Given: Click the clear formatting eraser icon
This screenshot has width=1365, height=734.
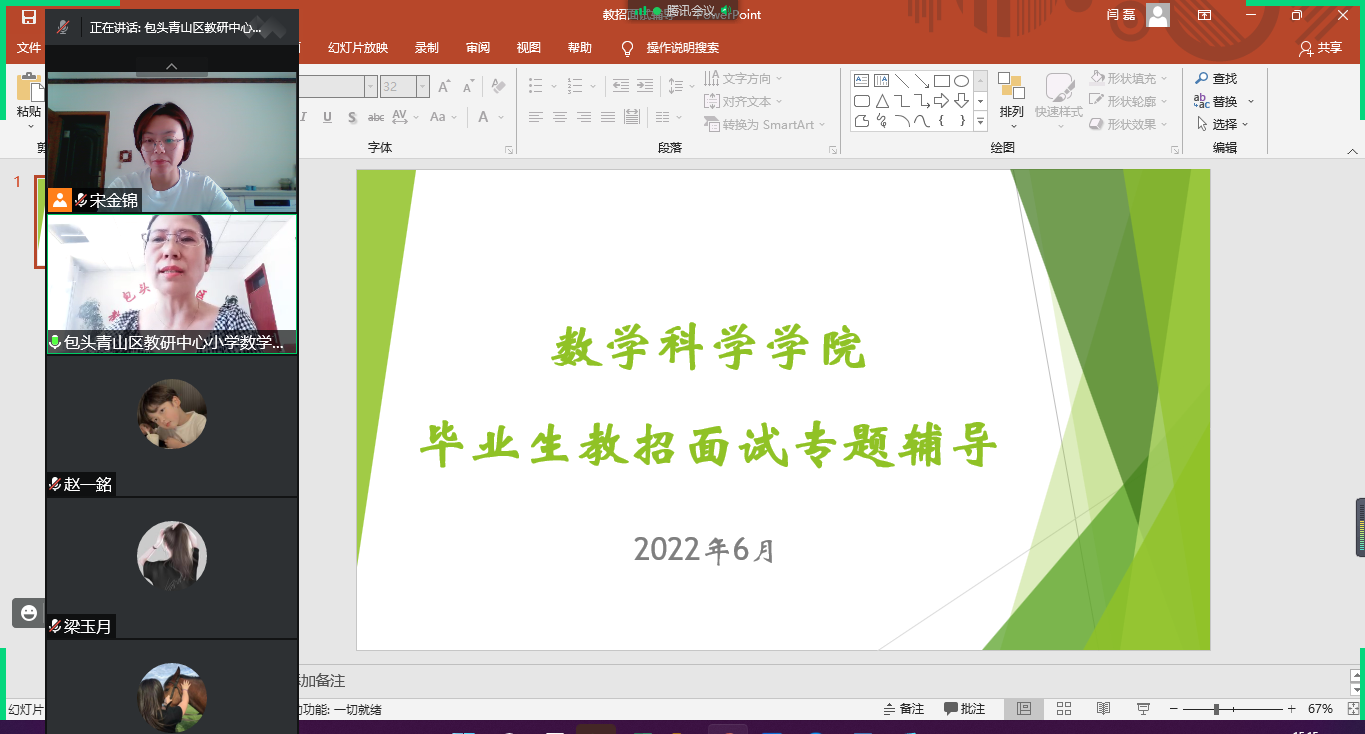Looking at the screenshot, I should 498,86.
